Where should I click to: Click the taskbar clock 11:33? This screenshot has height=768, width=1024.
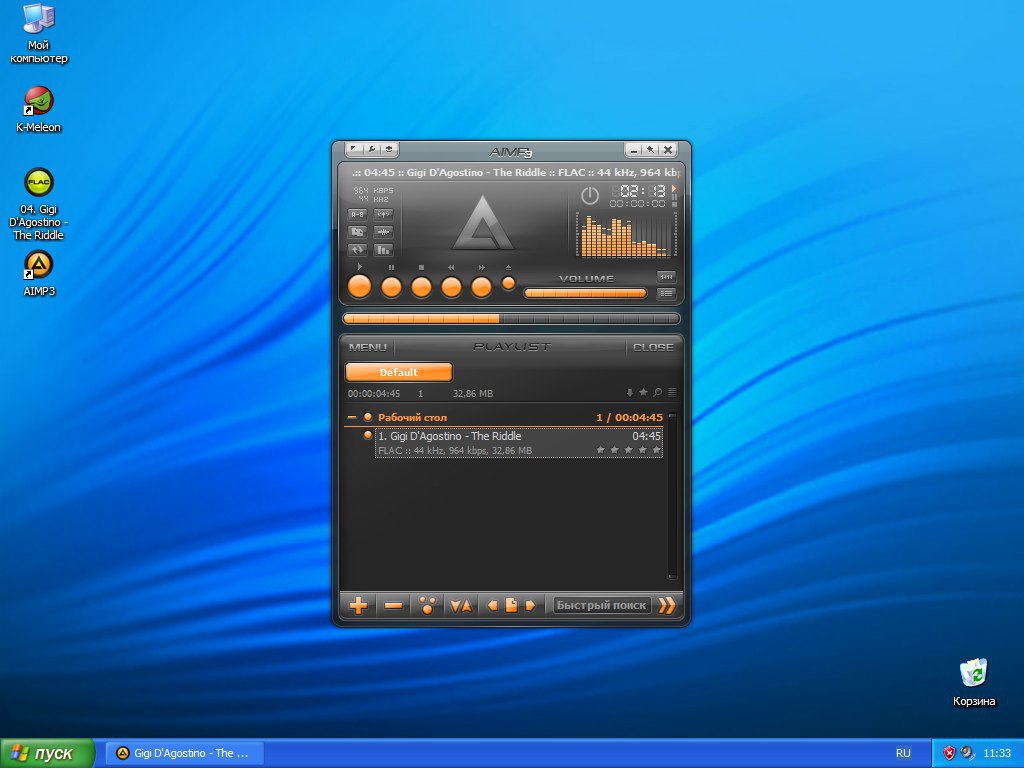tap(997, 753)
